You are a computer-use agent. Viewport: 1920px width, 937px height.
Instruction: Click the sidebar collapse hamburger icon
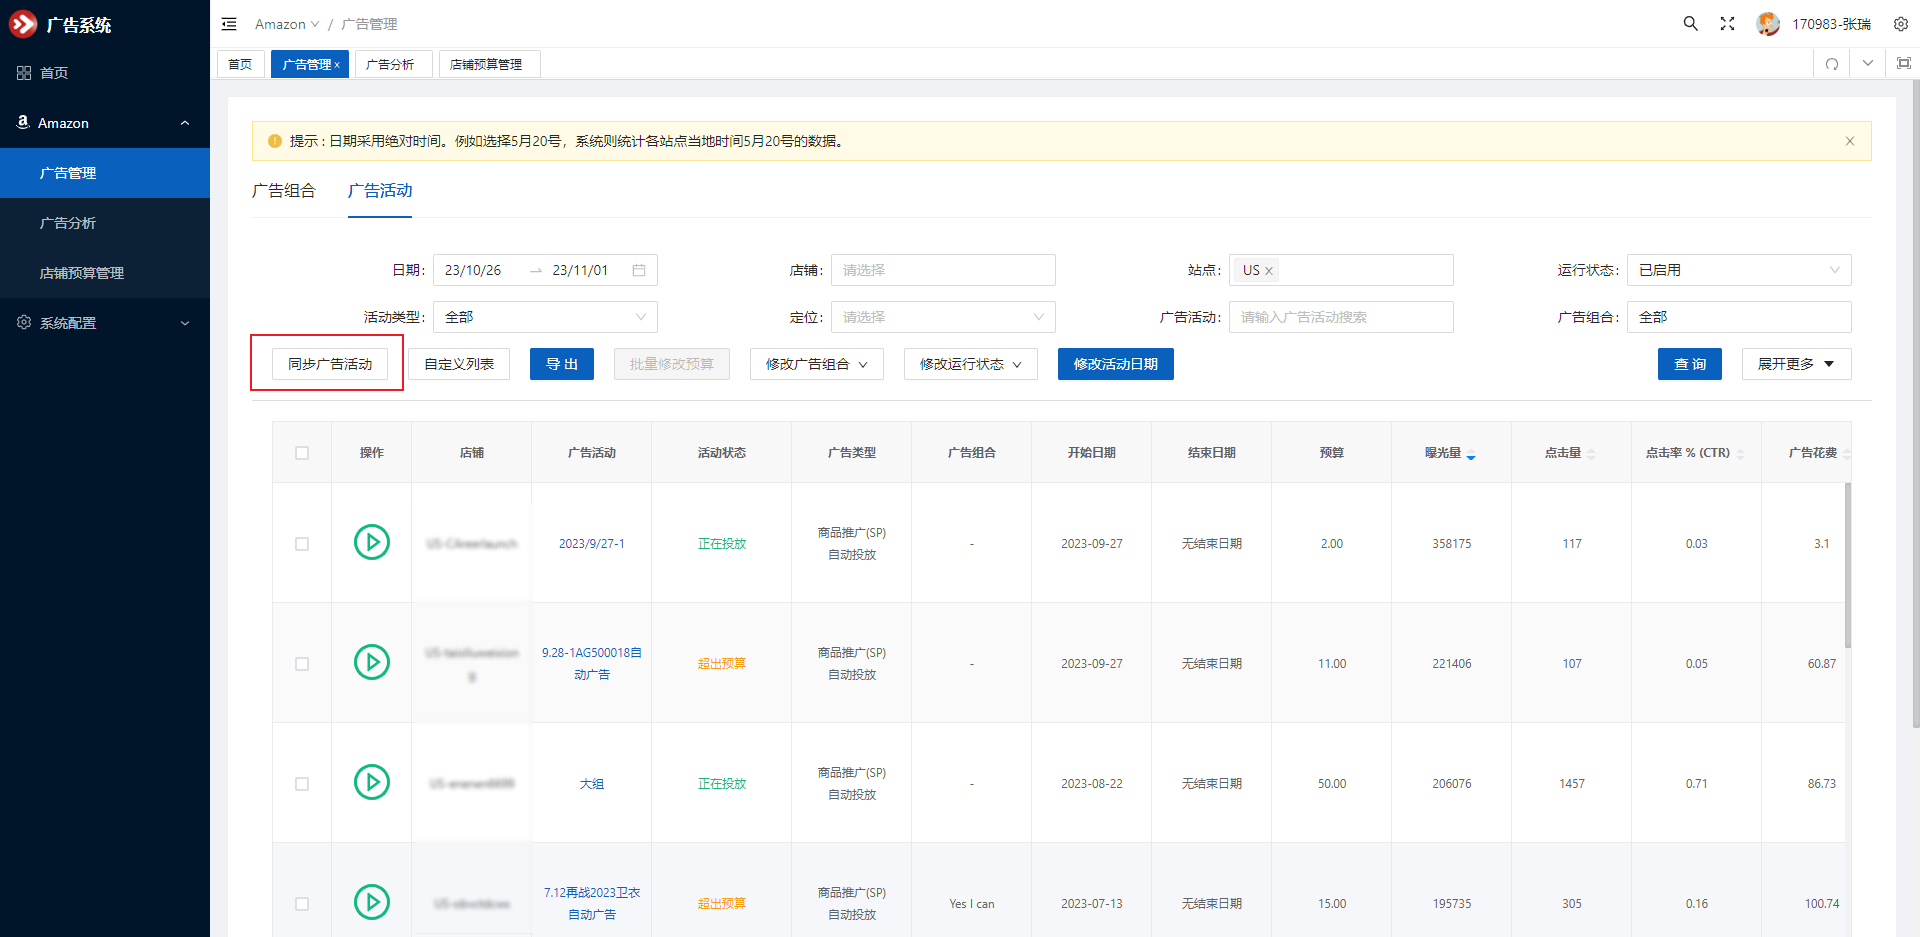tap(229, 24)
